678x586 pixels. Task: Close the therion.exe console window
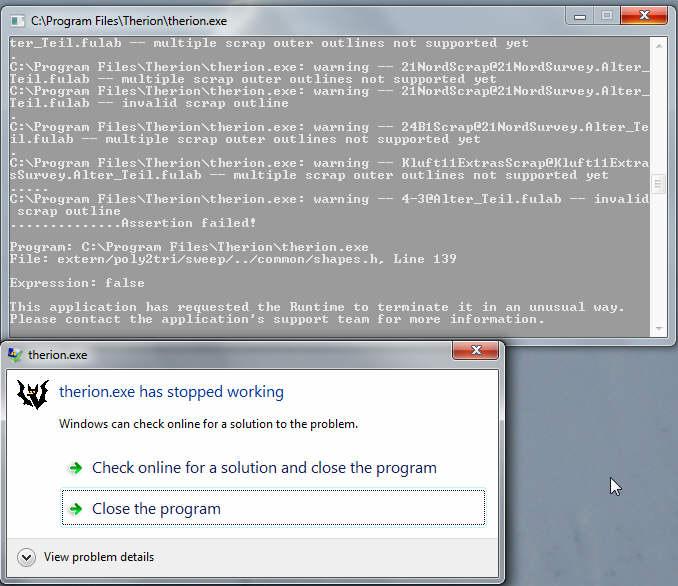tap(644, 16)
